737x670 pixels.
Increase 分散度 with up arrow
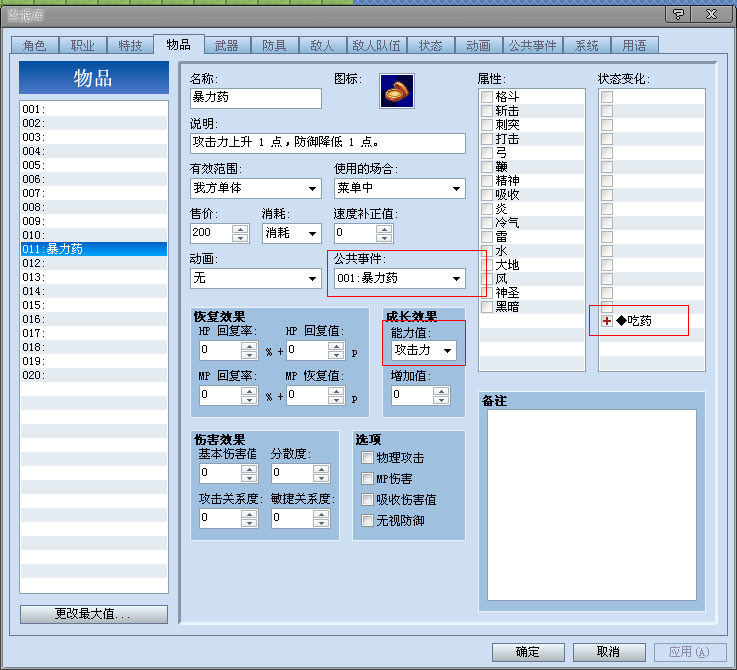click(321, 469)
